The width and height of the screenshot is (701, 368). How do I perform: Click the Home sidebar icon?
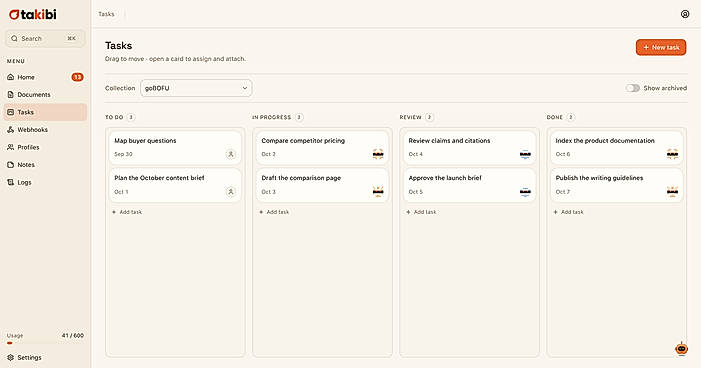[11, 77]
